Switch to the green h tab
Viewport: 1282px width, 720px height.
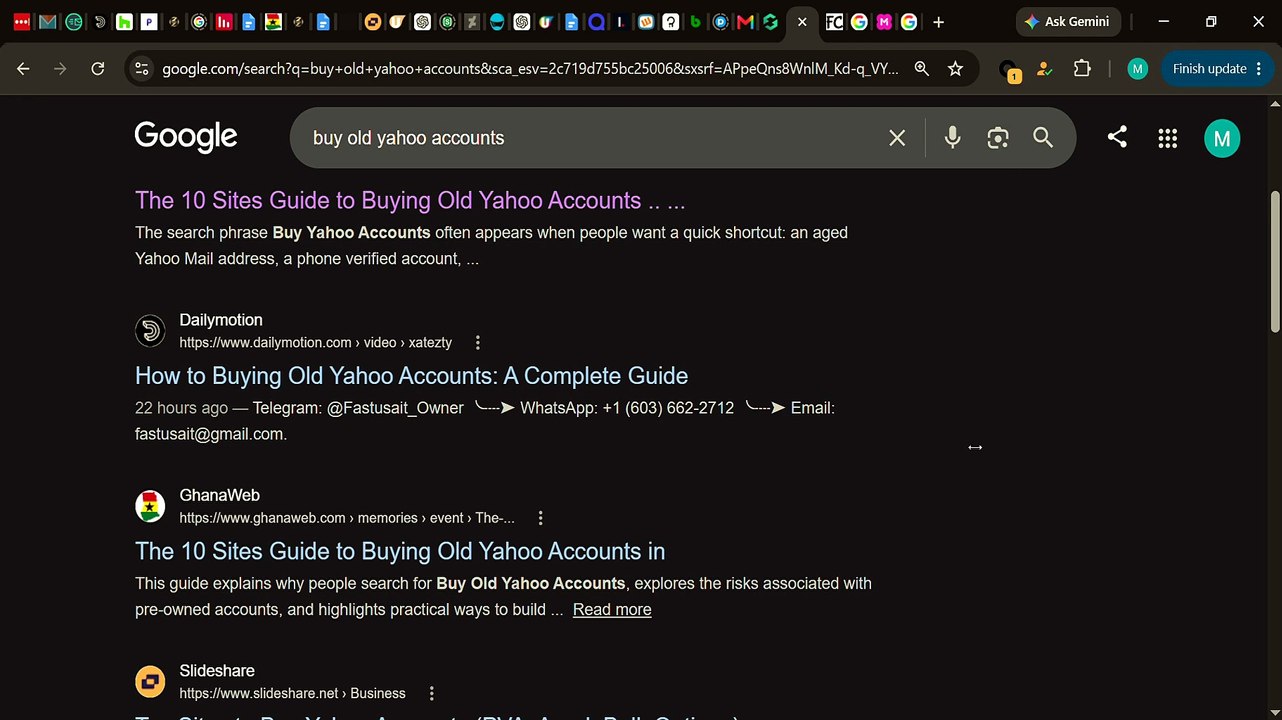pos(124,22)
